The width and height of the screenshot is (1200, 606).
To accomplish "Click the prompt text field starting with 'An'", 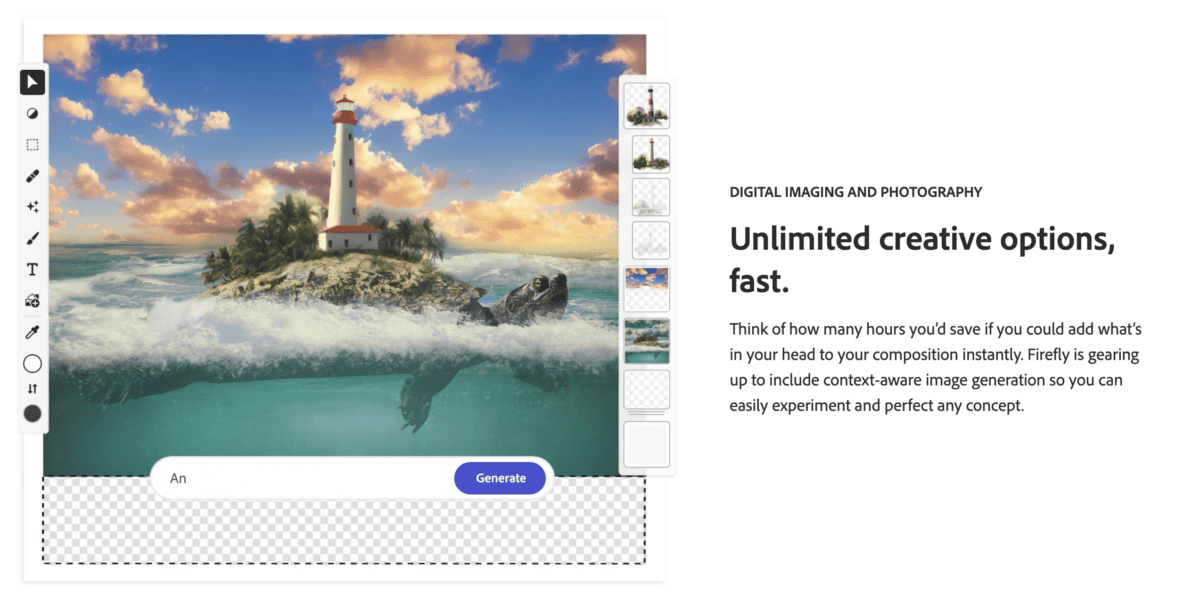I will [x=280, y=478].
